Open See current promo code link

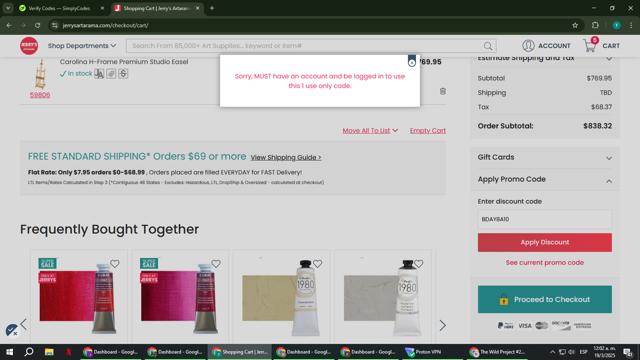[544, 262]
